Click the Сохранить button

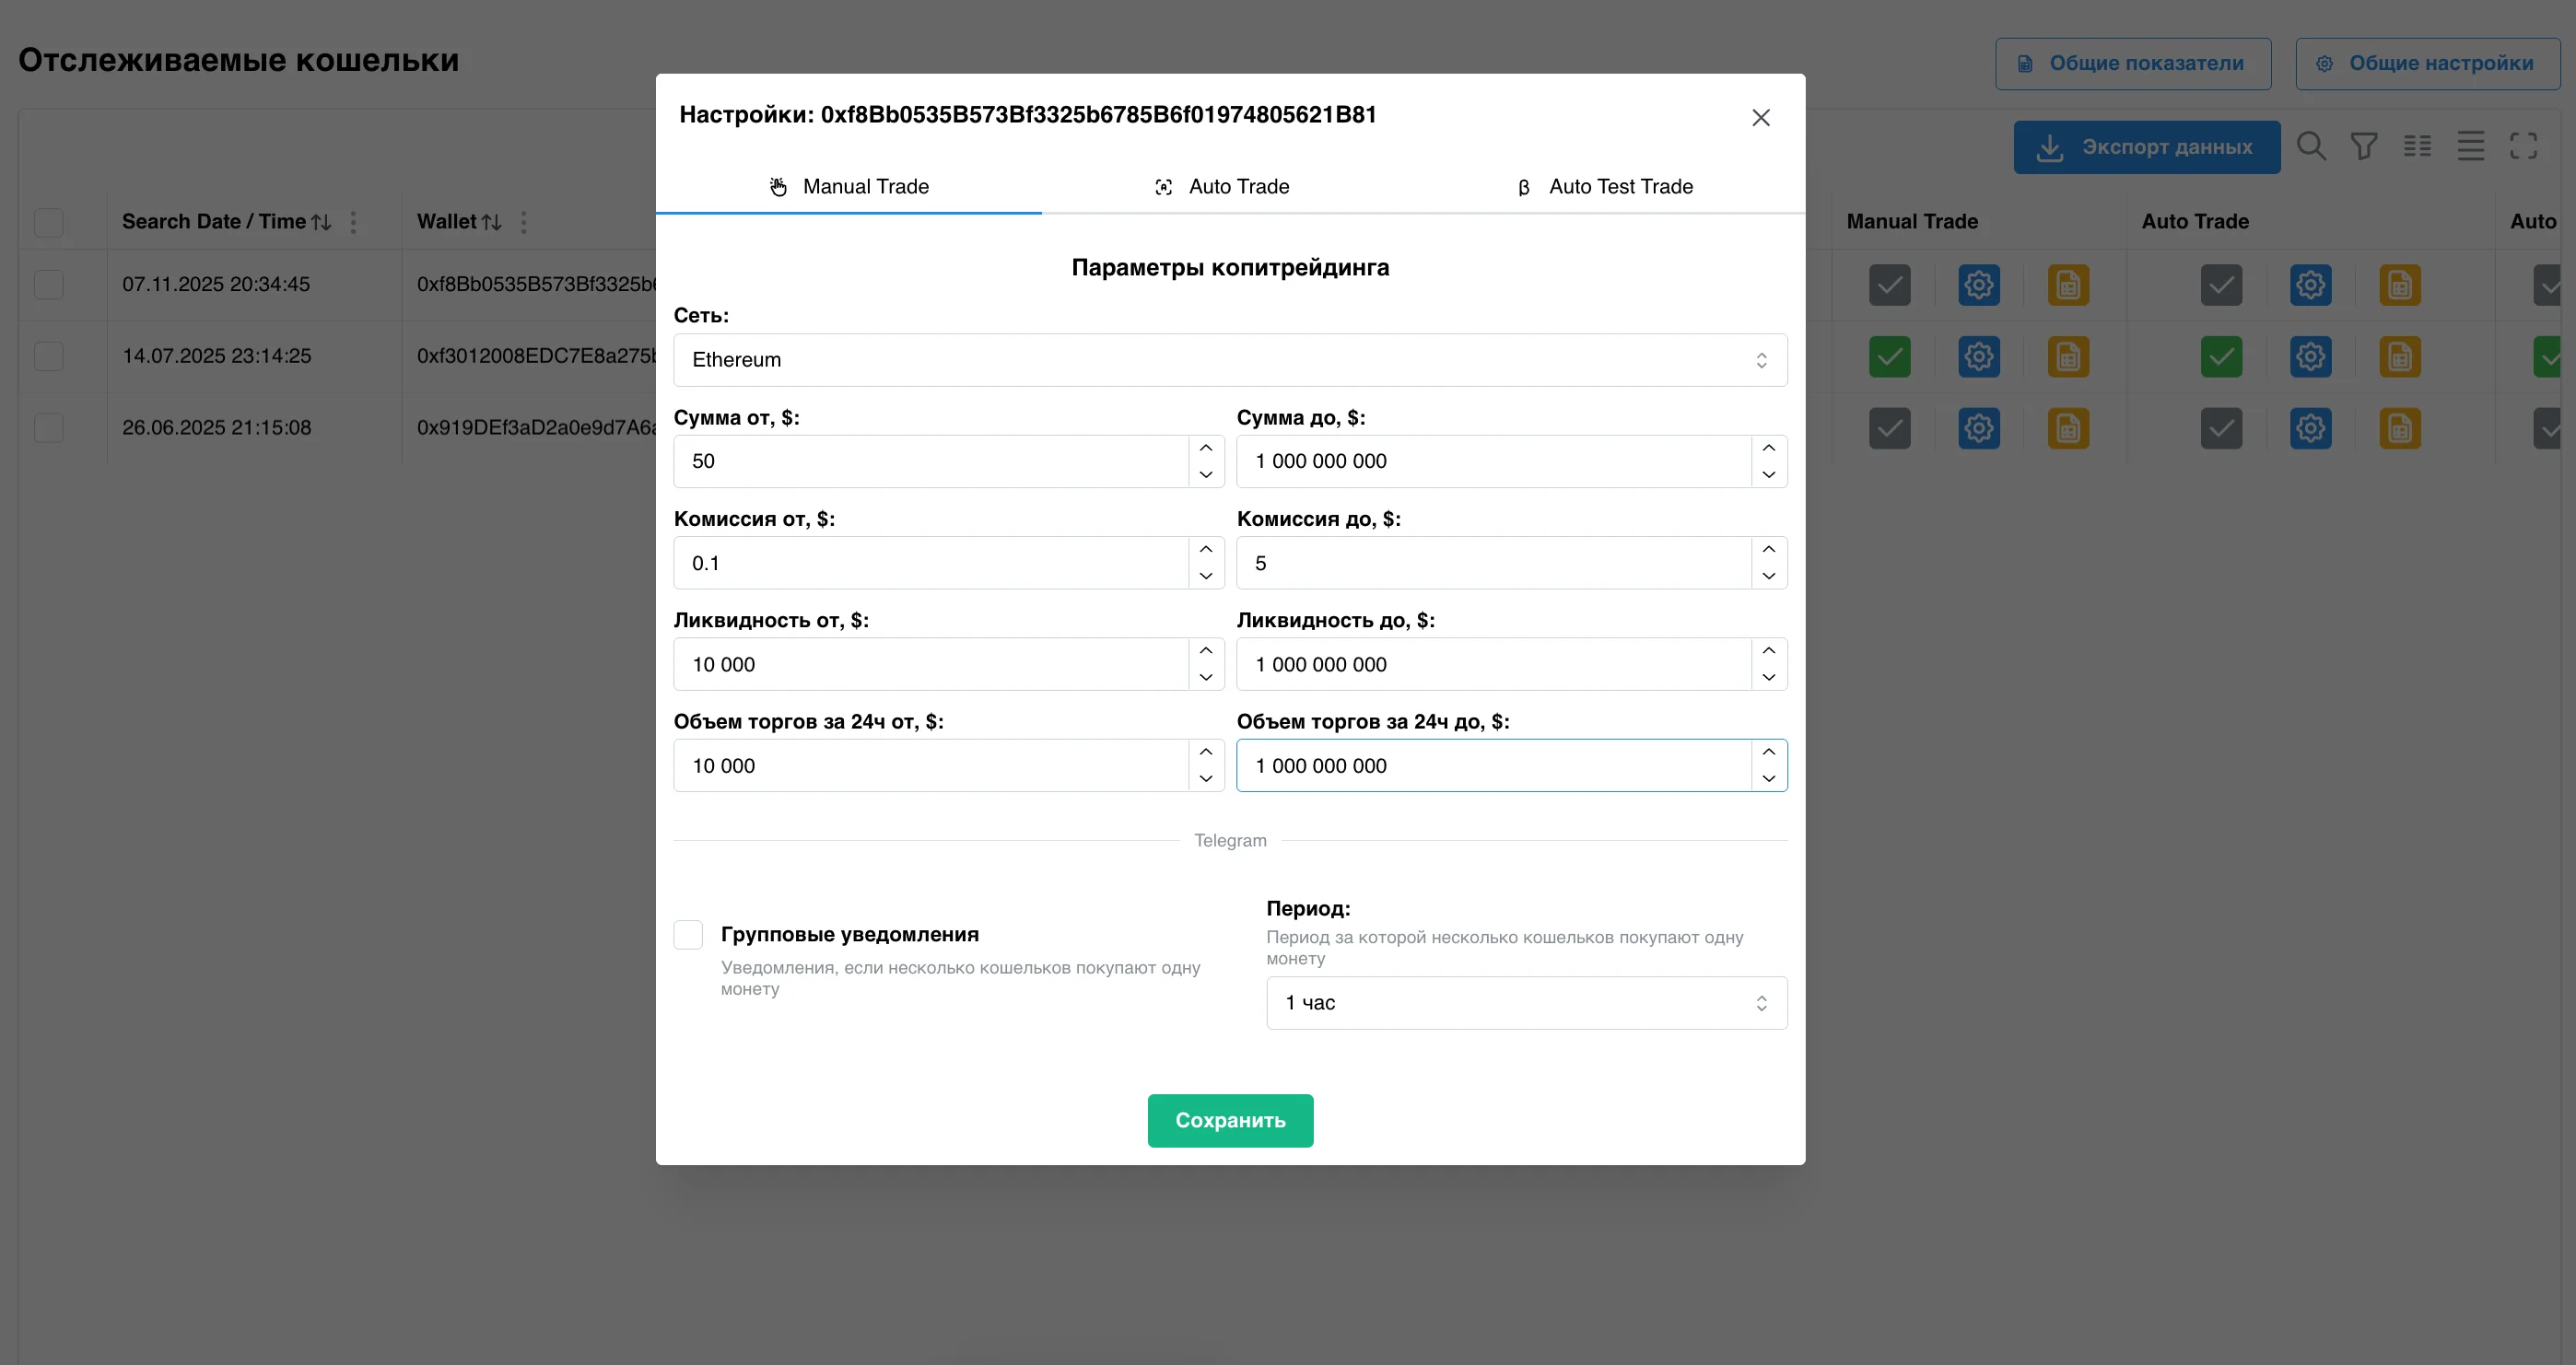pos(1230,1120)
